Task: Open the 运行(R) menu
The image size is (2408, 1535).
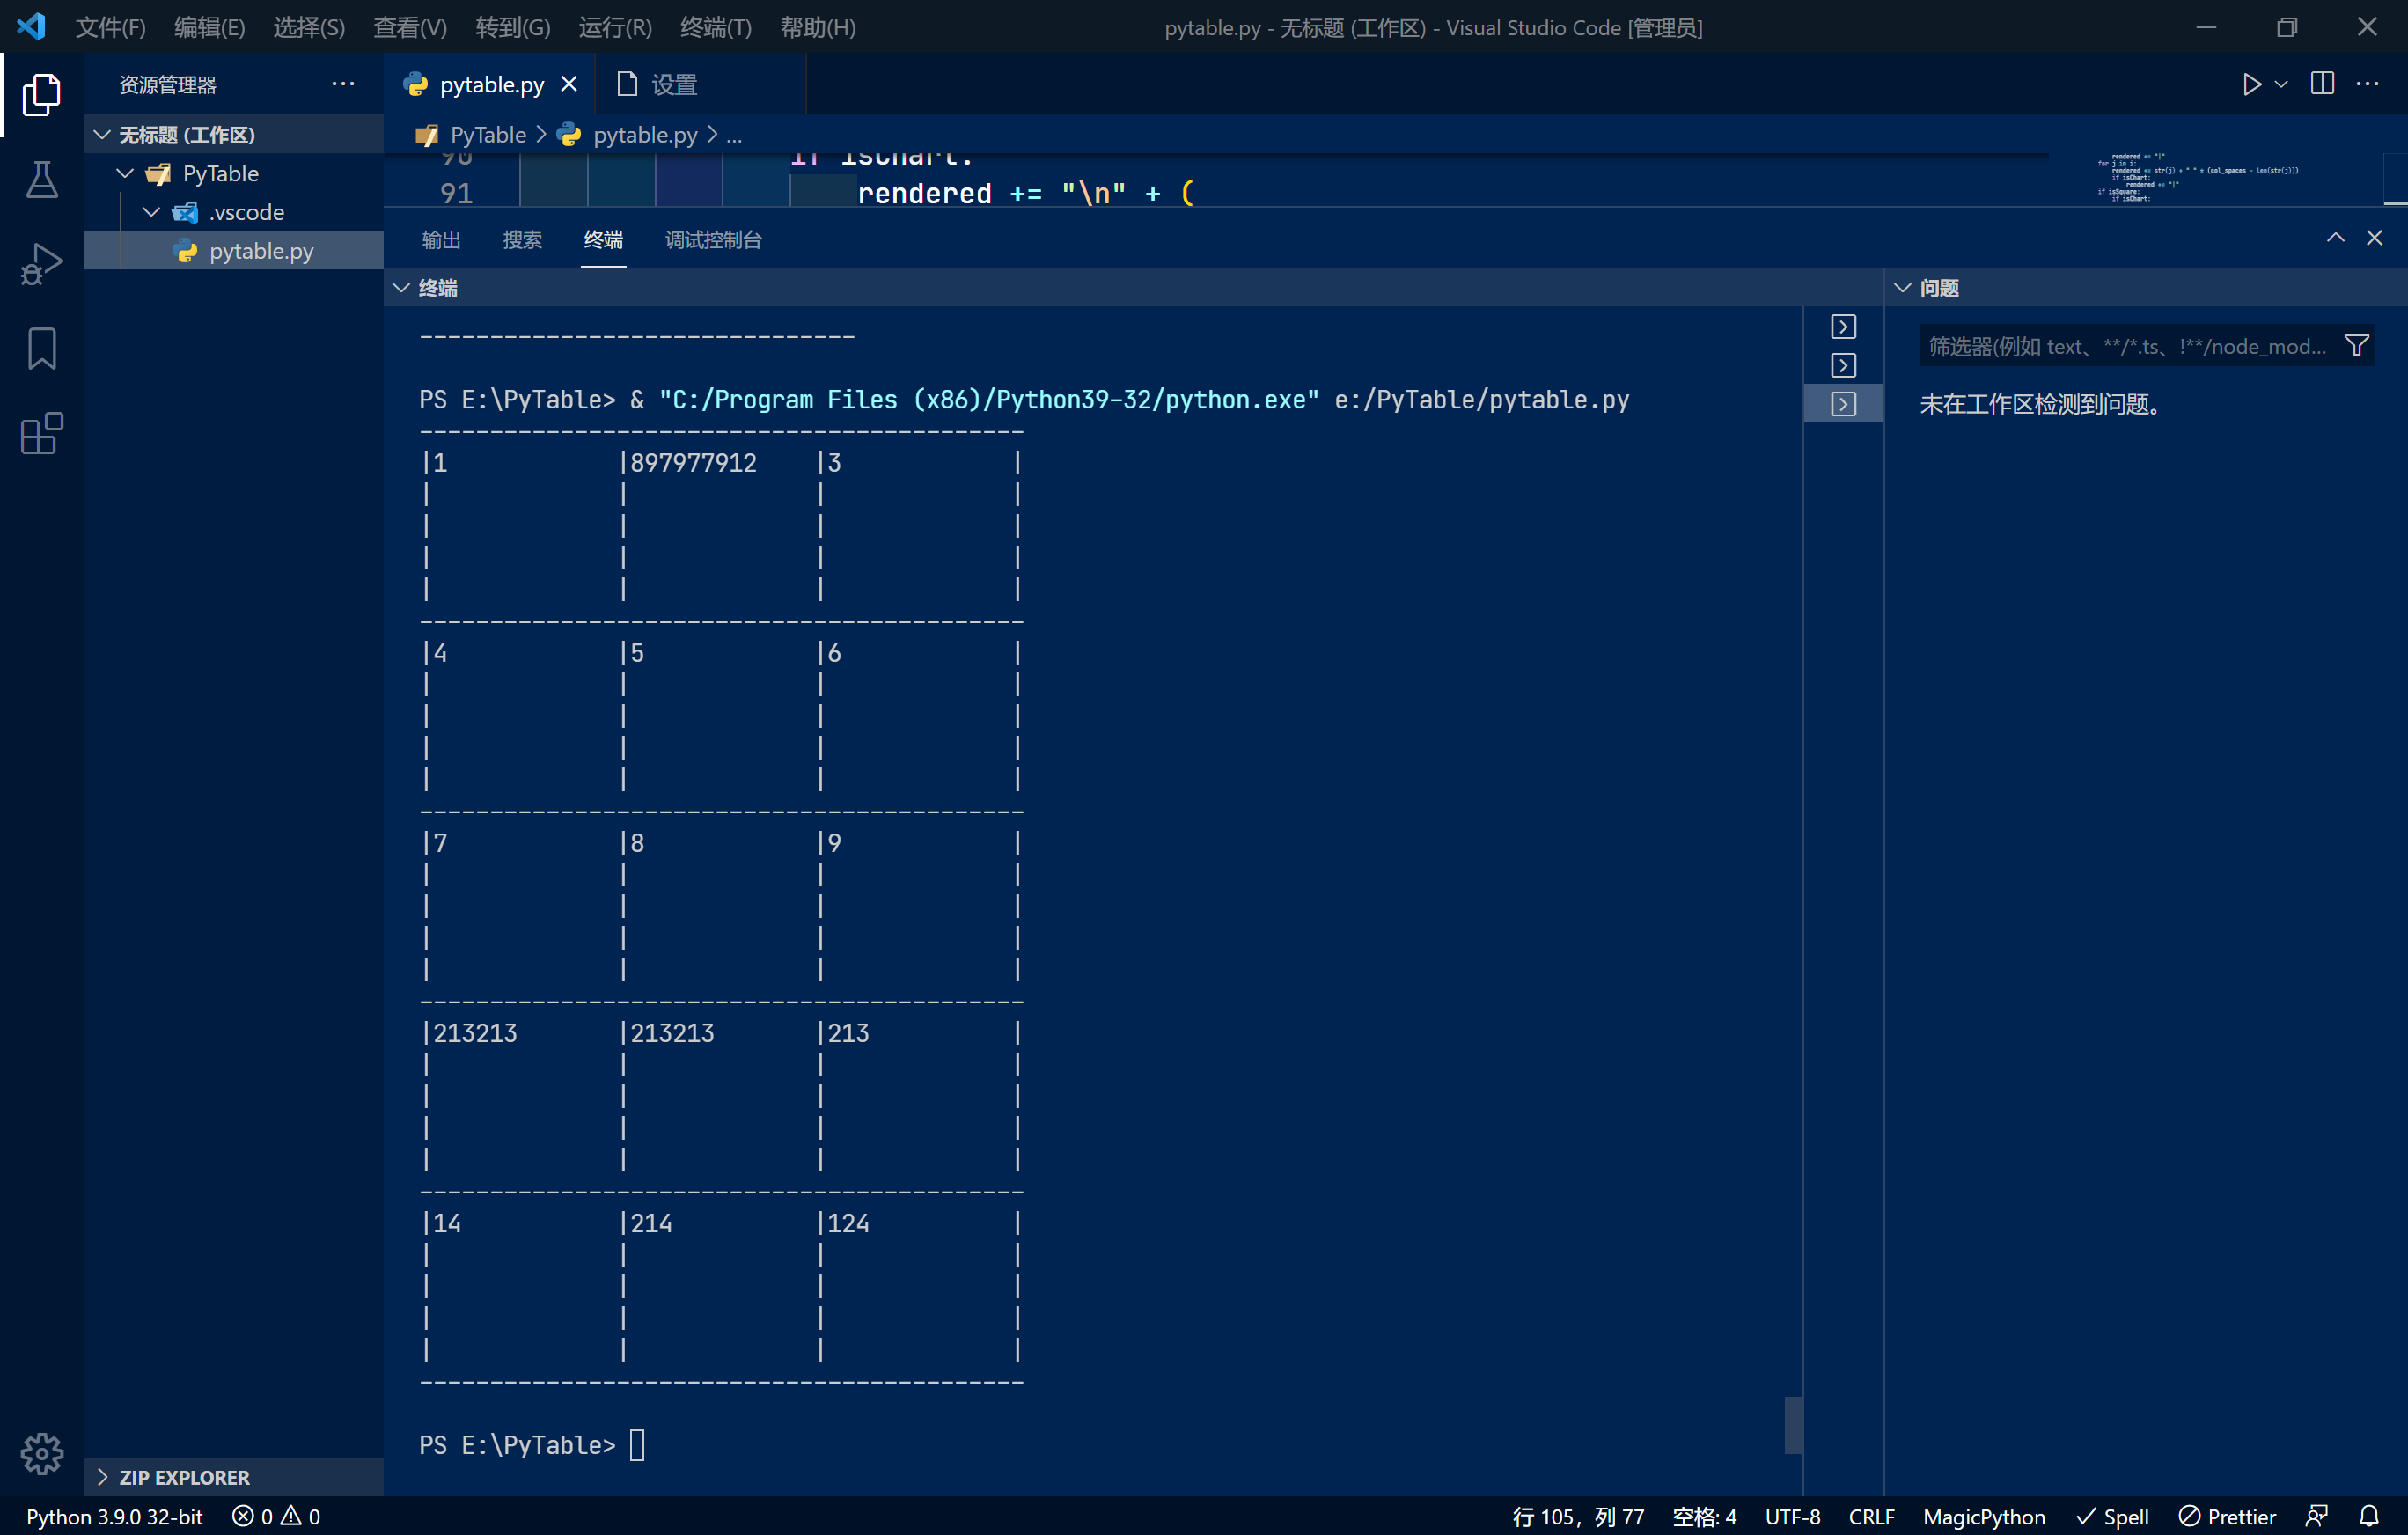Action: point(615,27)
